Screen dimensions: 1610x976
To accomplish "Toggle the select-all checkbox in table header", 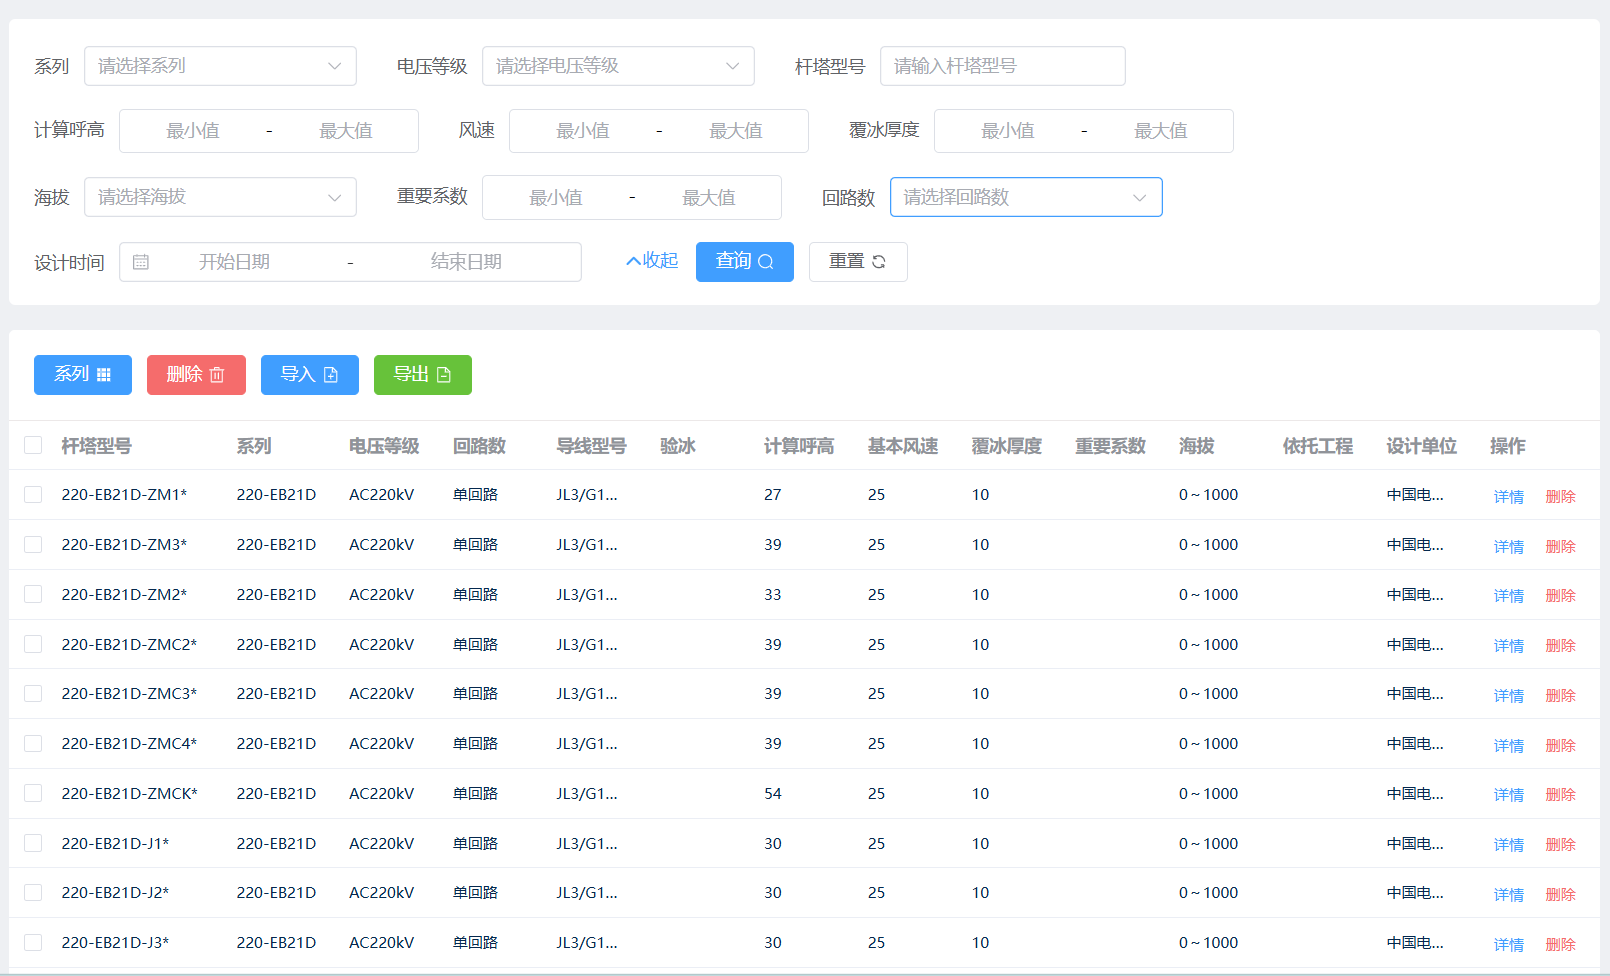I will coord(33,445).
